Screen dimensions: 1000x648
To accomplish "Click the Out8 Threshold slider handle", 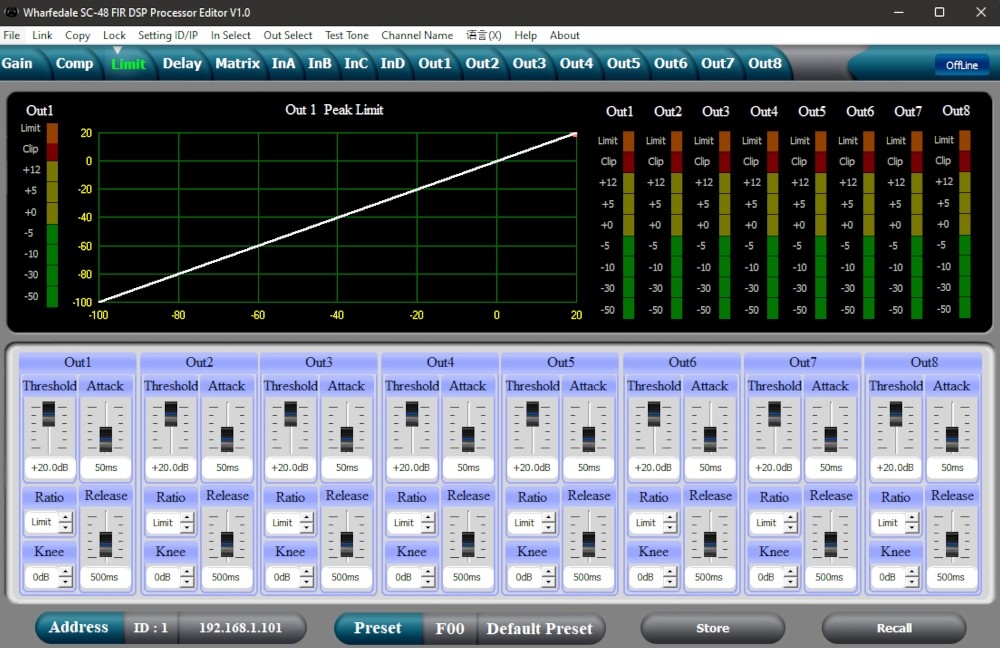I will [x=896, y=414].
